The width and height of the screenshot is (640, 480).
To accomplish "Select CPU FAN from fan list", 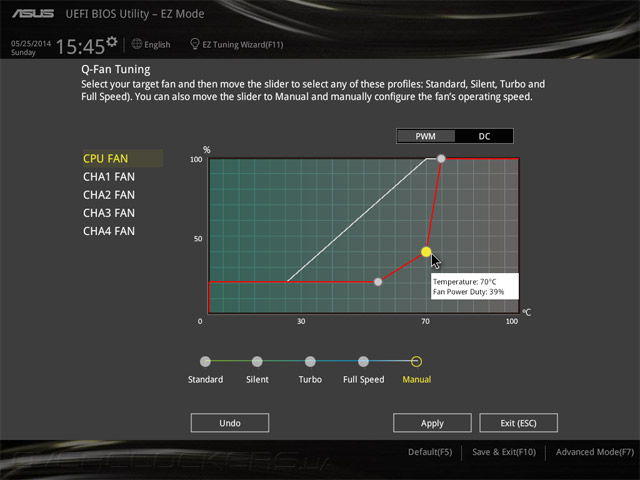I will pos(122,158).
